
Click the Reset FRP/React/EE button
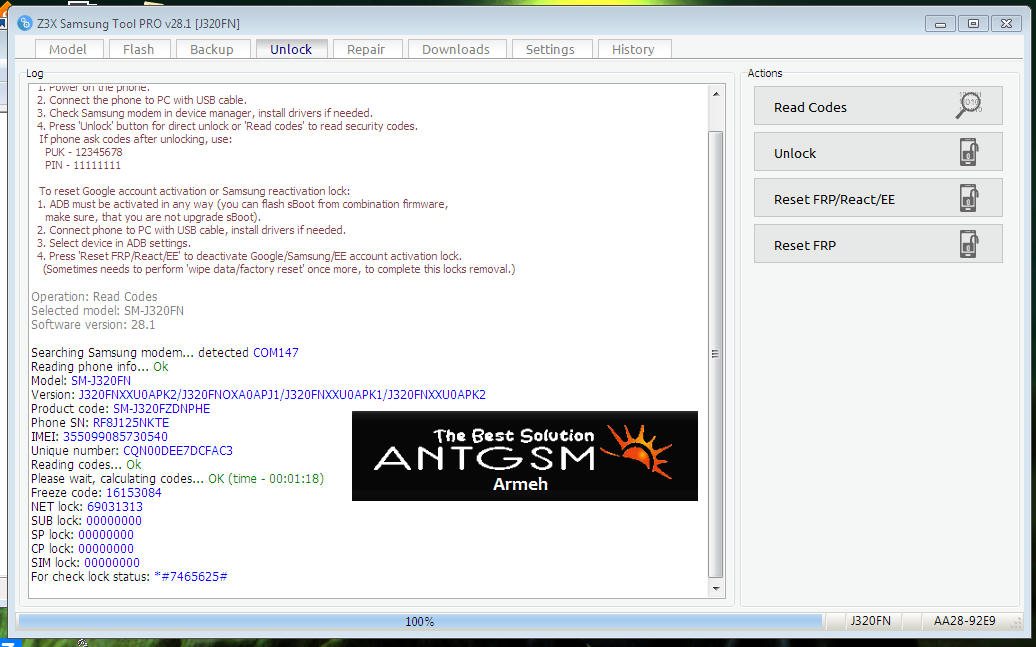click(878, 198)
